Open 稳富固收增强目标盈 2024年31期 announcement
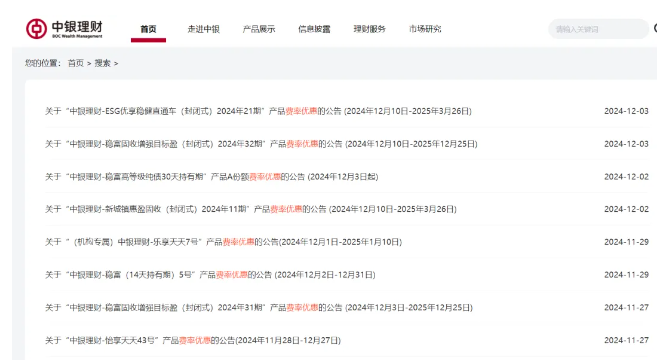The image size is (670, 364). coord(259,308)
